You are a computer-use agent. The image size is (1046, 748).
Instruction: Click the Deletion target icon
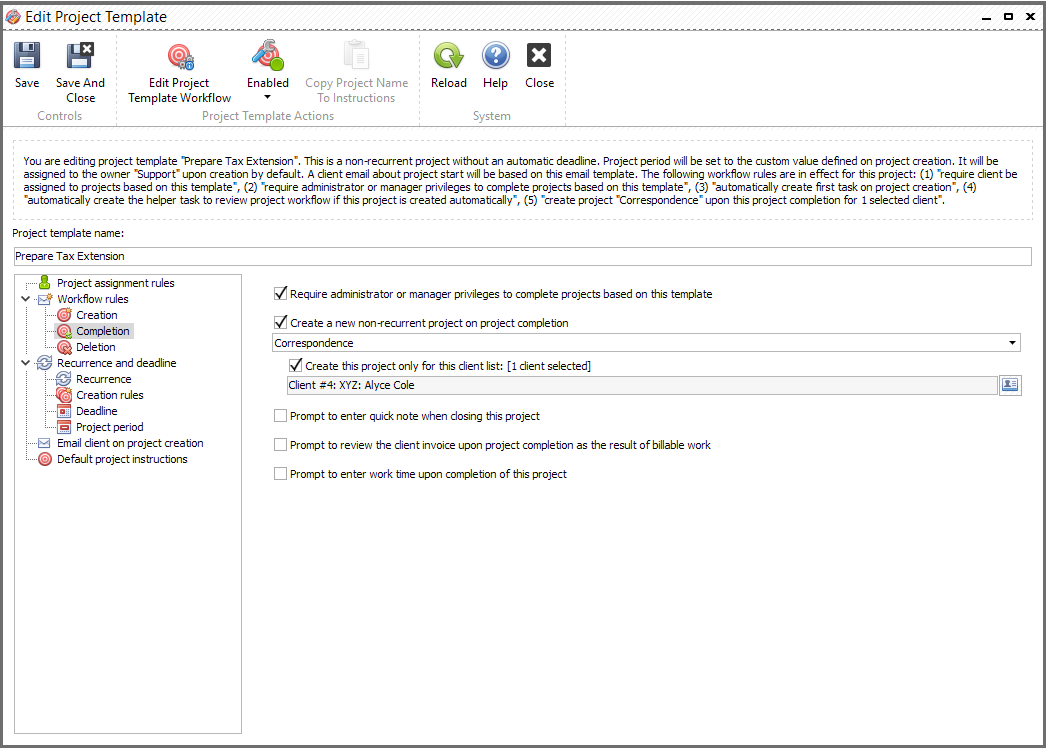coord(64,347)
